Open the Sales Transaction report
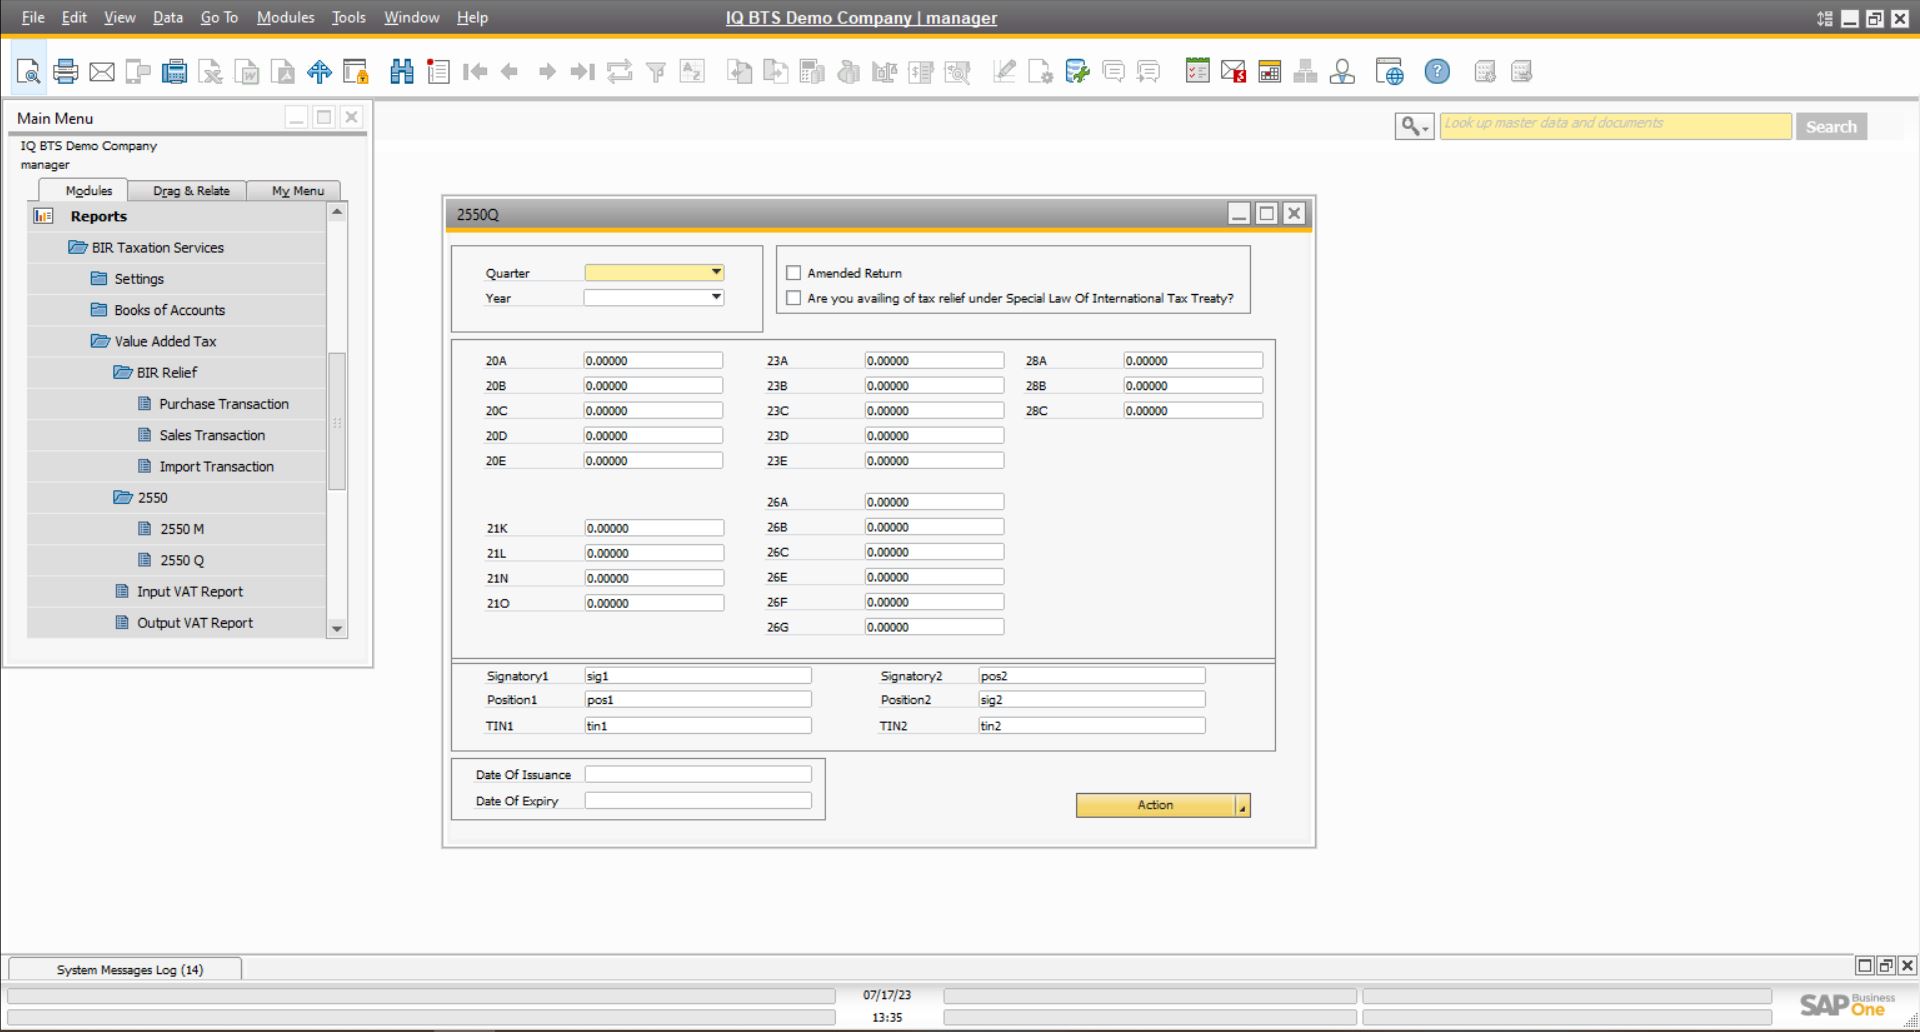1920x1032 pixels. [x=212, y=435]
